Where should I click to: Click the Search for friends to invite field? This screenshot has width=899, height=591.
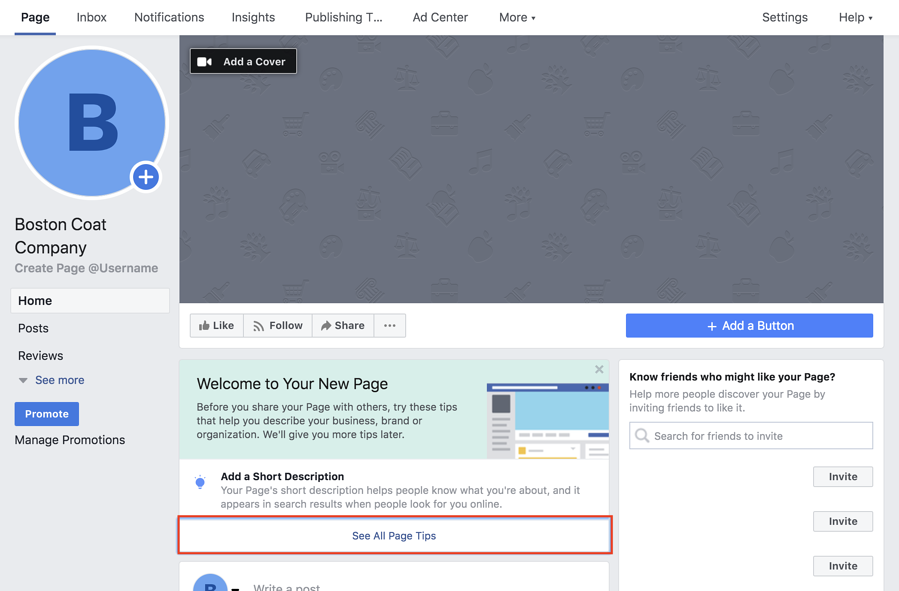click(751, 436)
